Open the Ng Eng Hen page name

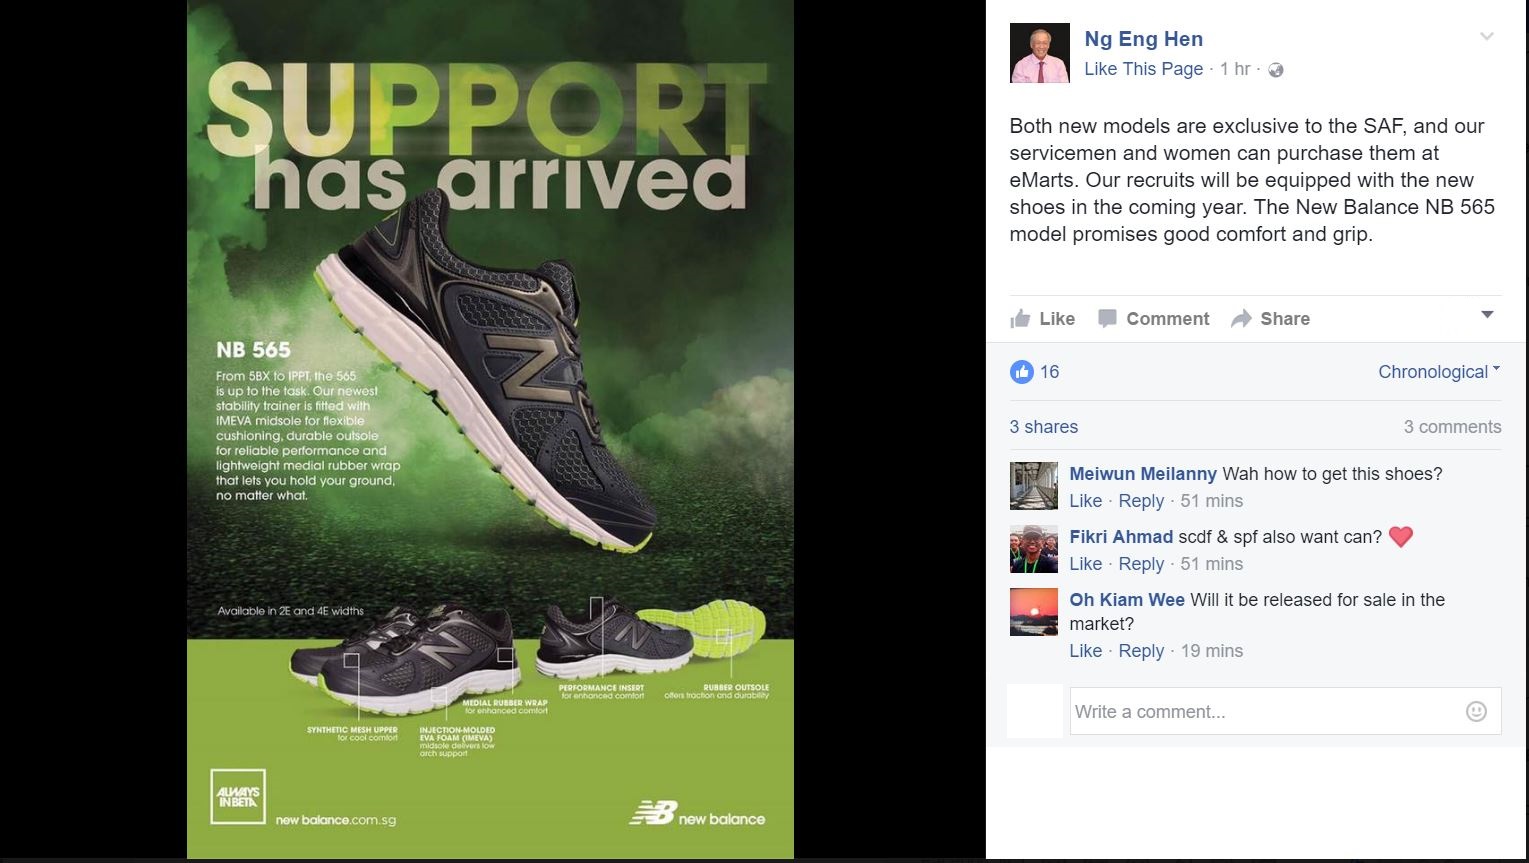(x=1143, y=39)
